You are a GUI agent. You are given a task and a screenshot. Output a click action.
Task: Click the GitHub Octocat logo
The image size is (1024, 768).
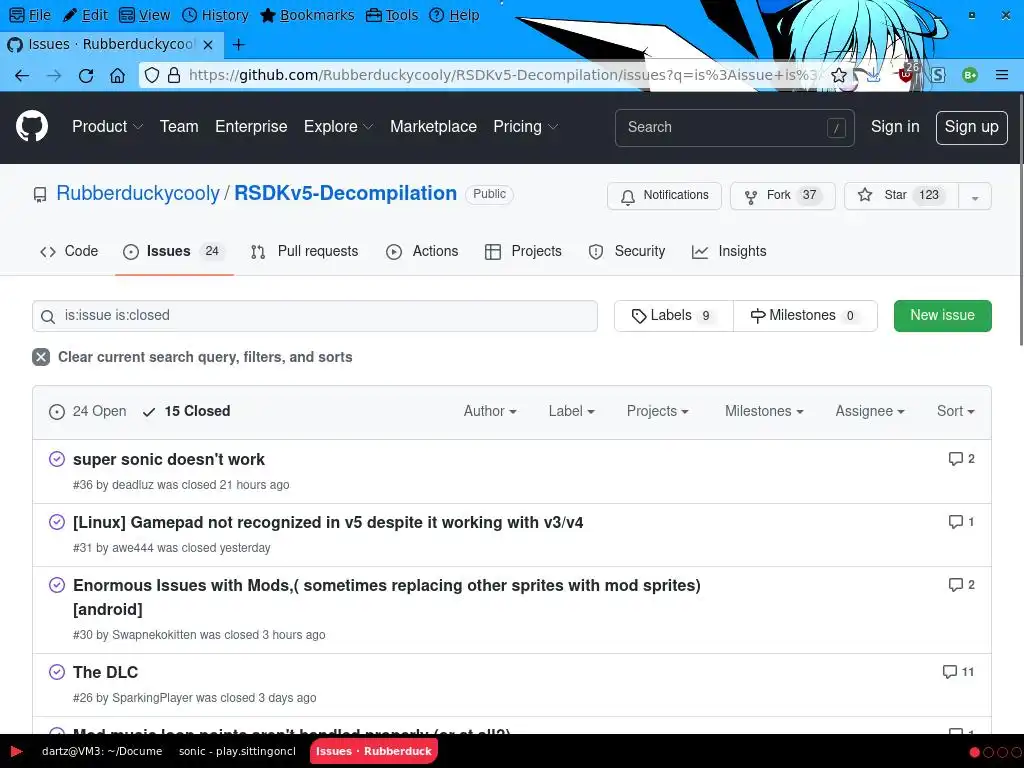coord(32,126)
